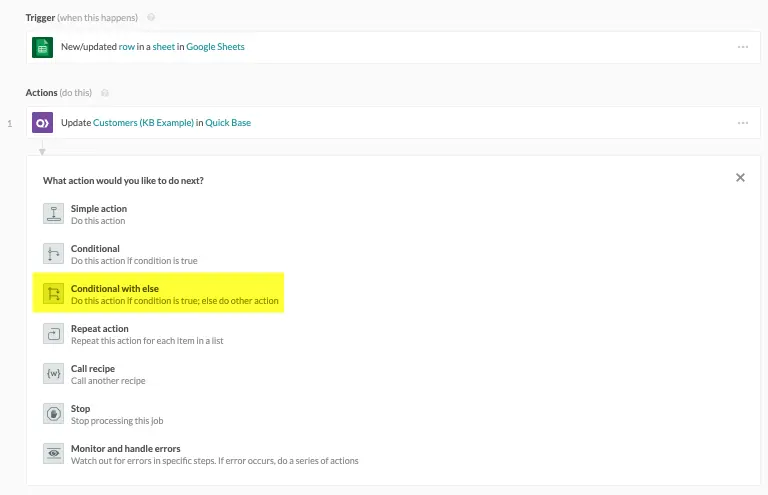Pick the Repeat action option
The width and height of the screenshot is (768, 495).
click(x=133, y=334)
